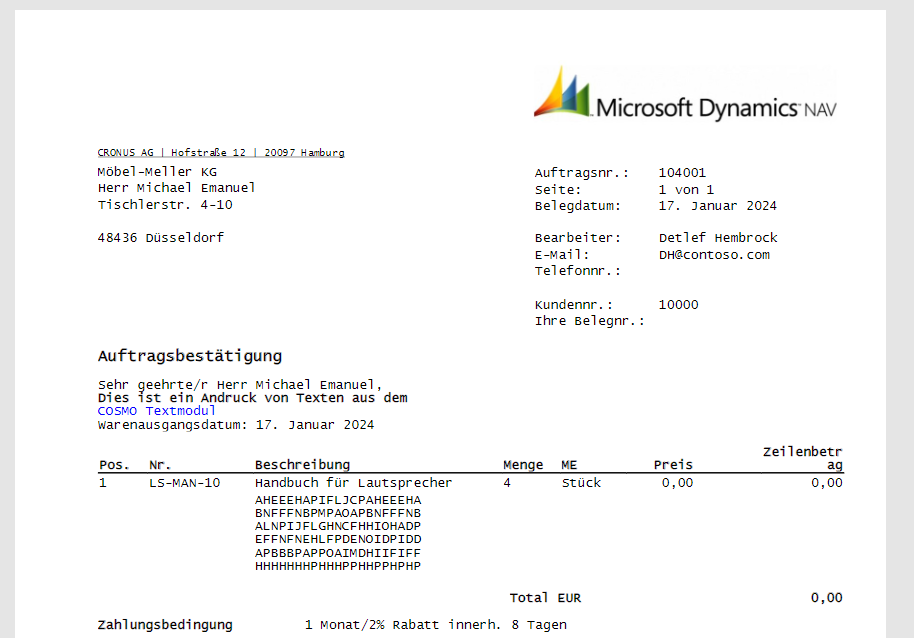Select the Auftragsbestätigung heading
This screenshot has width=914, height=638.
189,356
